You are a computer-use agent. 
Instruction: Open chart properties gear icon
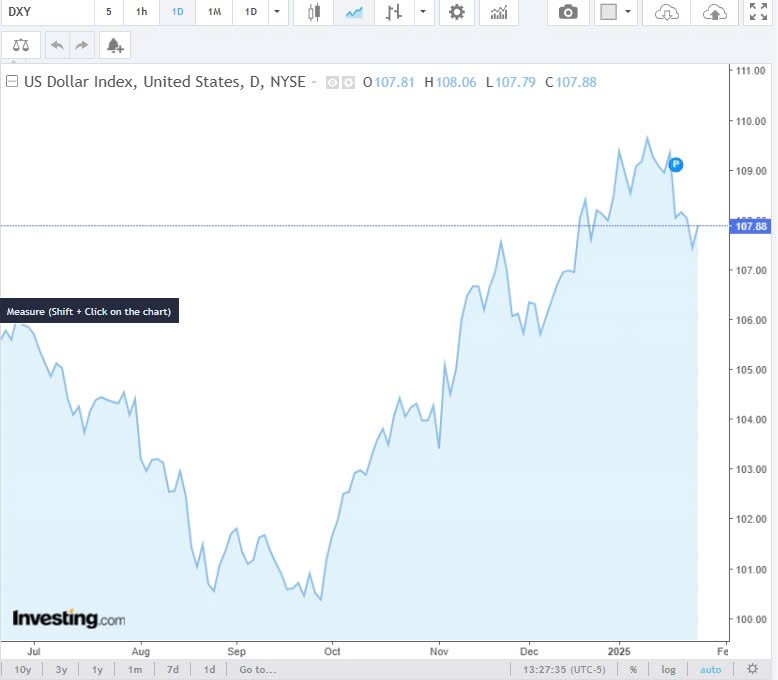click(x=456, y=12)
